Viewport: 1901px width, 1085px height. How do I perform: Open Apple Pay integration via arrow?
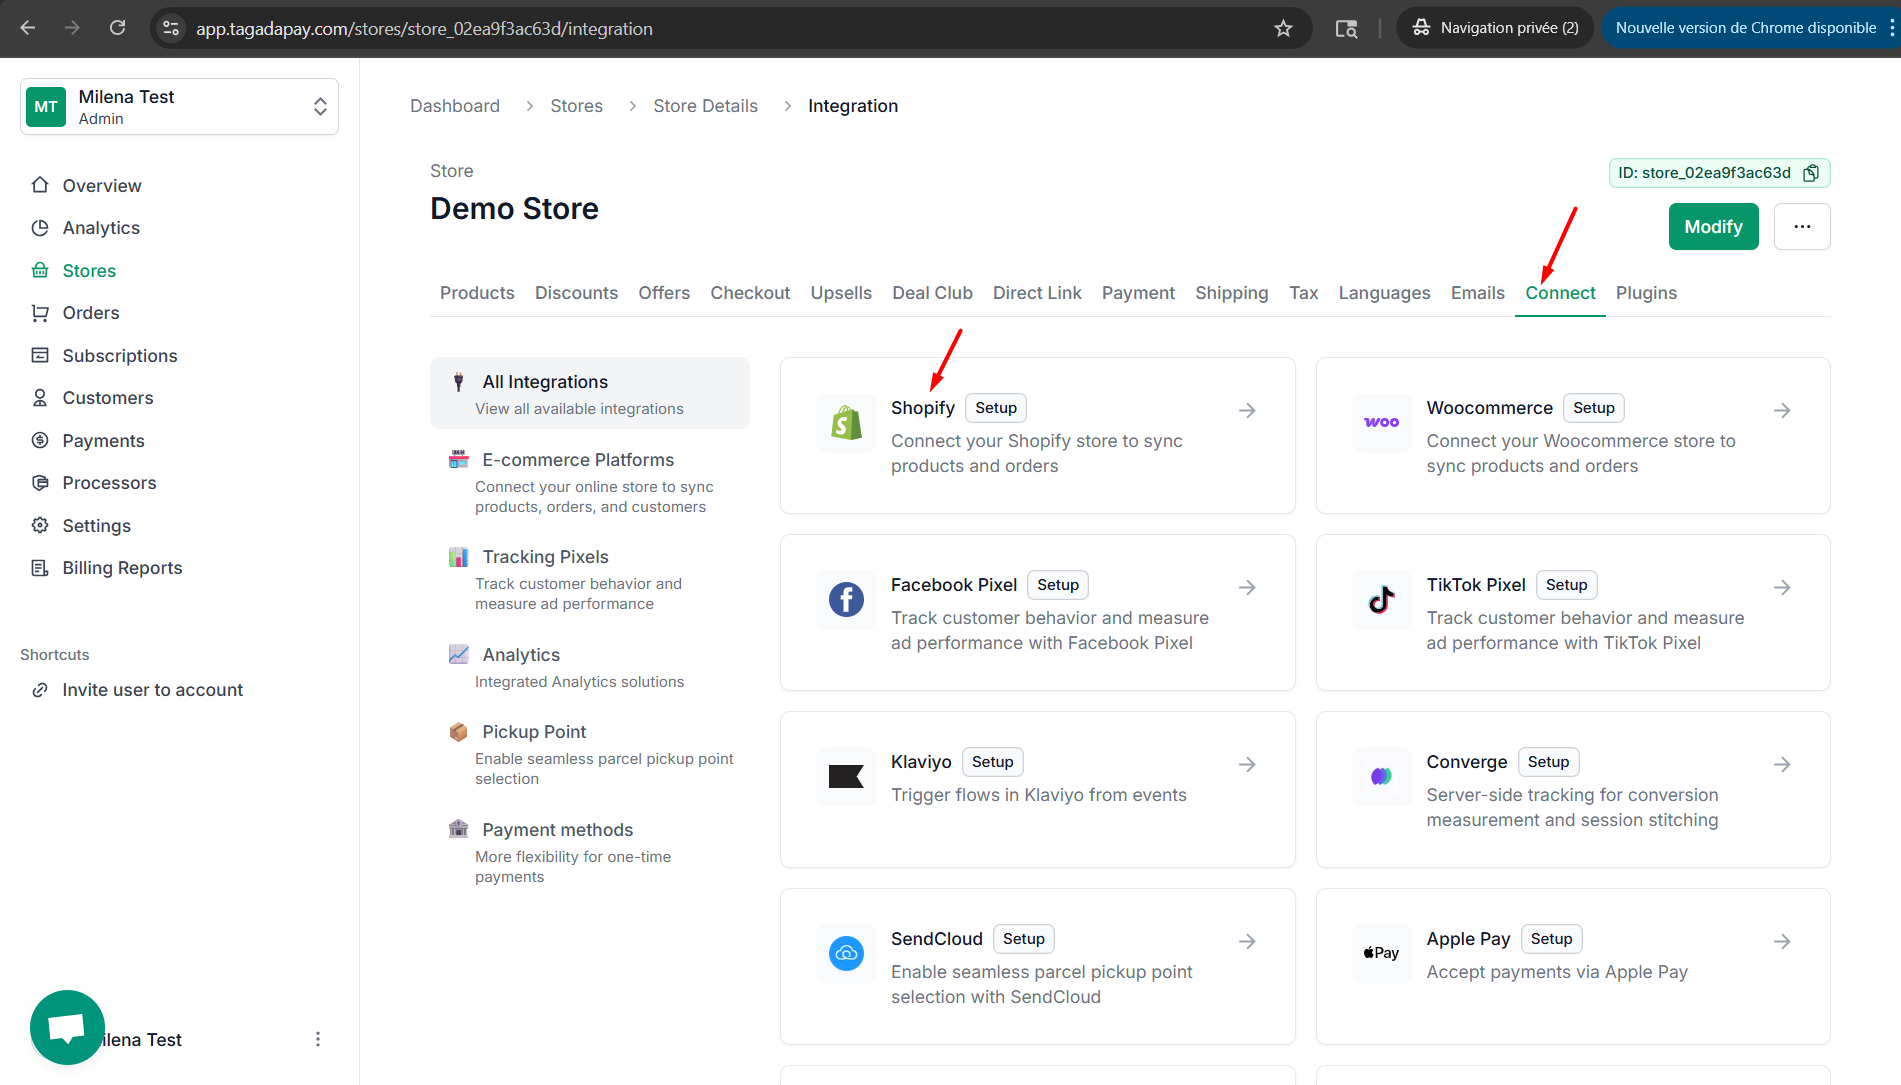pos(1782,941)
